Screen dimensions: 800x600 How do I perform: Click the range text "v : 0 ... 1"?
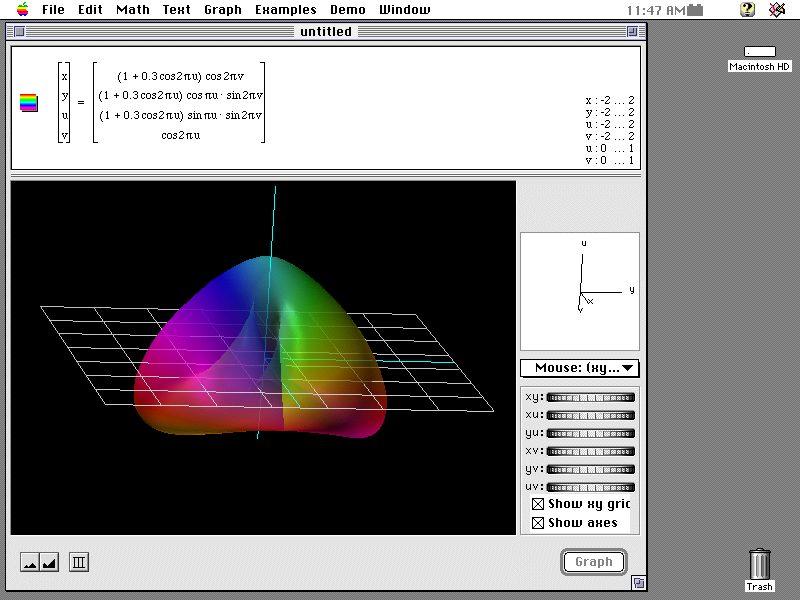click(610, 160)
